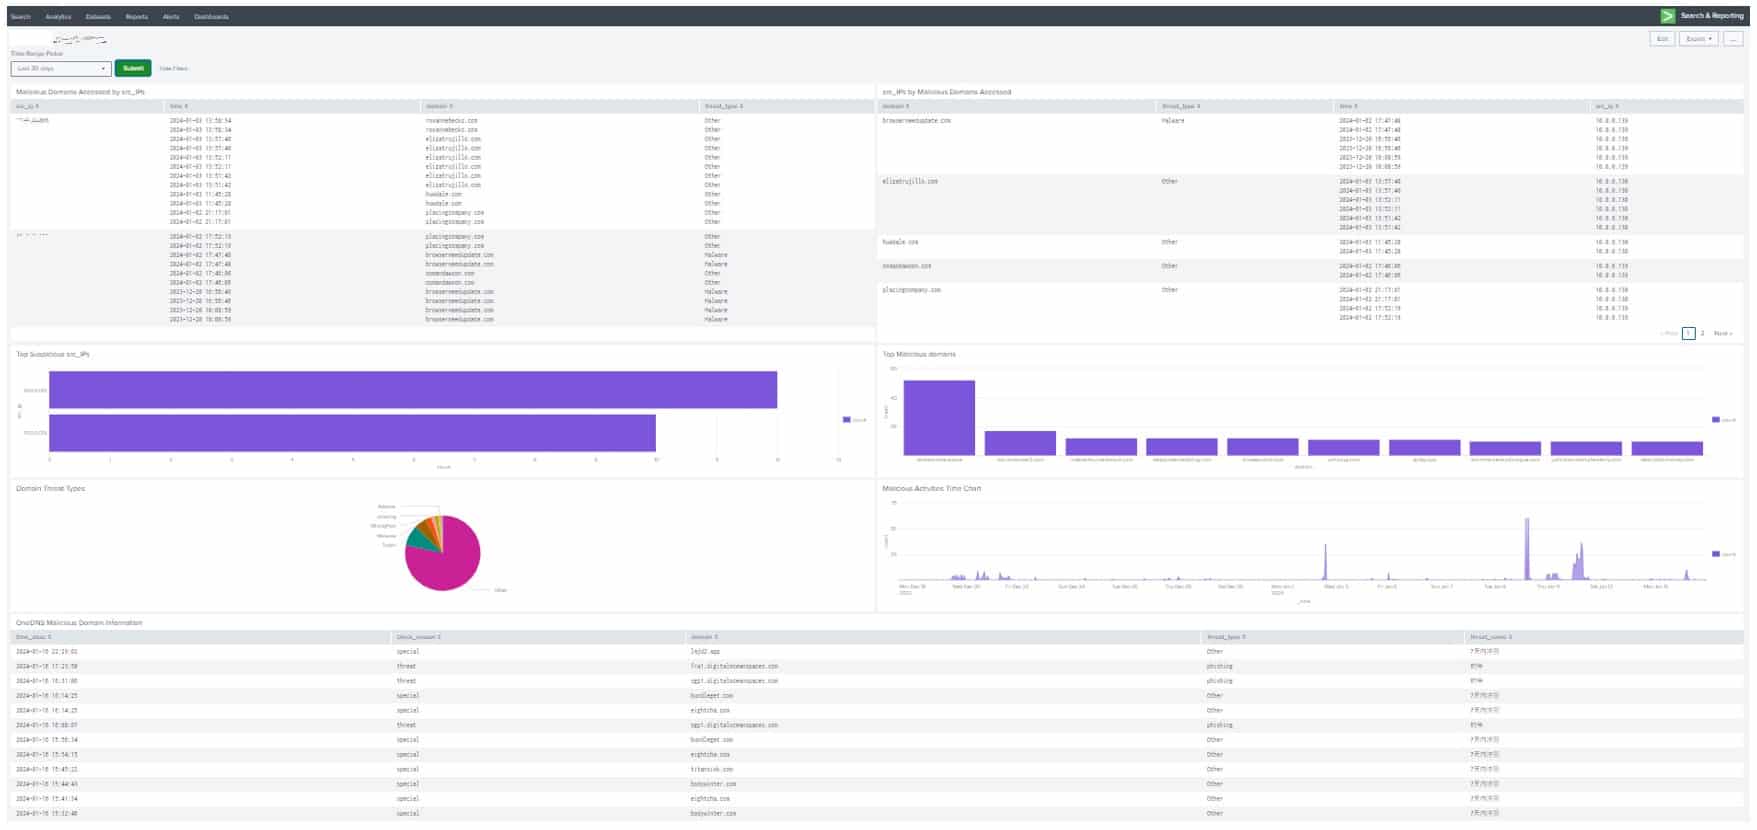Click the Edit dashboard button
This screenshot has height=830, width=1757.
coord(1662,39)
